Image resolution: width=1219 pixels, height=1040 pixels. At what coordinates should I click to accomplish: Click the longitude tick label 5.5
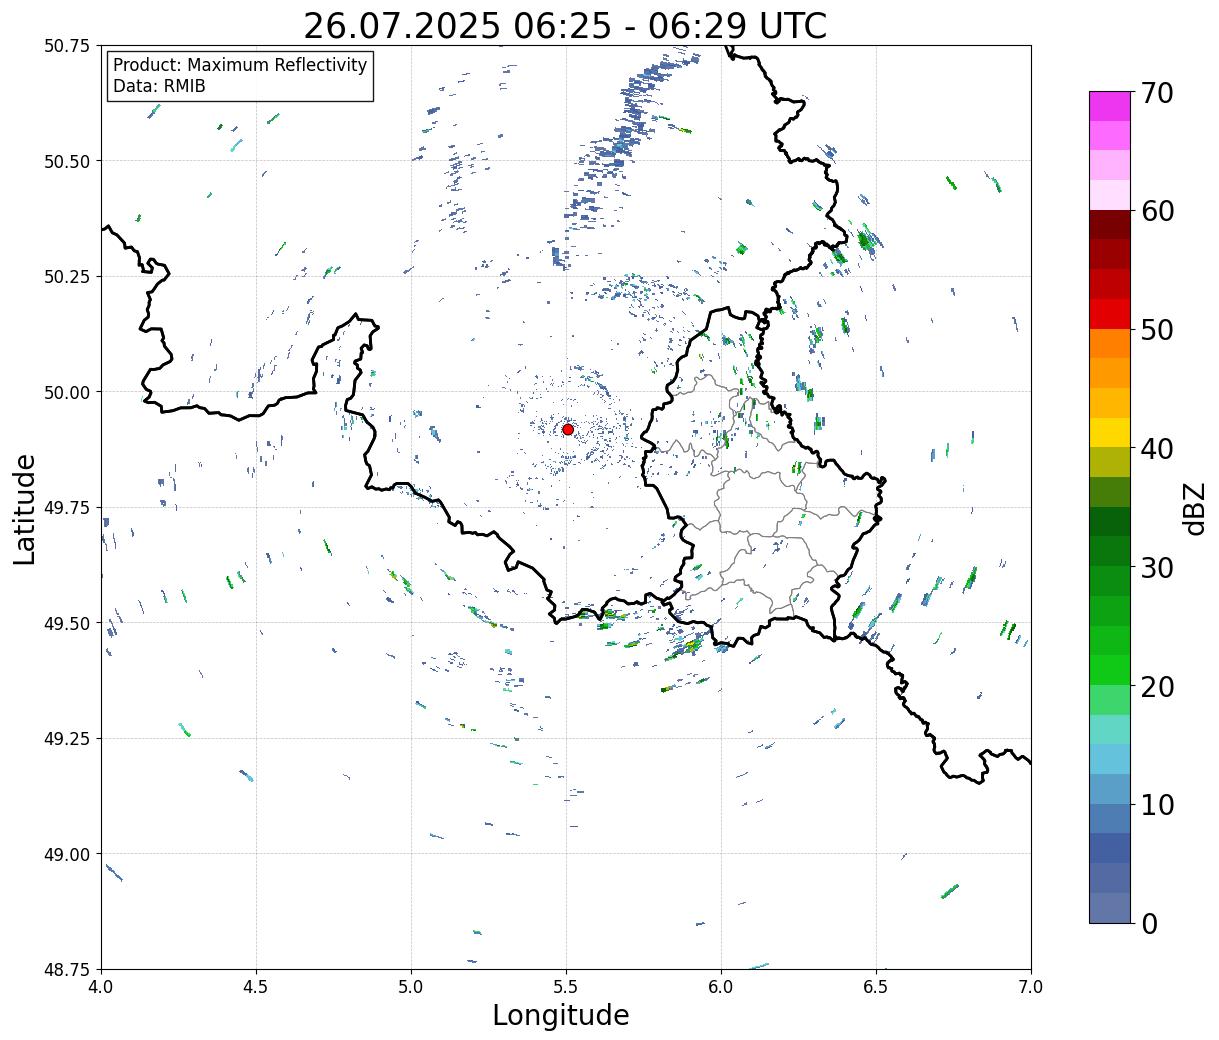566,987
